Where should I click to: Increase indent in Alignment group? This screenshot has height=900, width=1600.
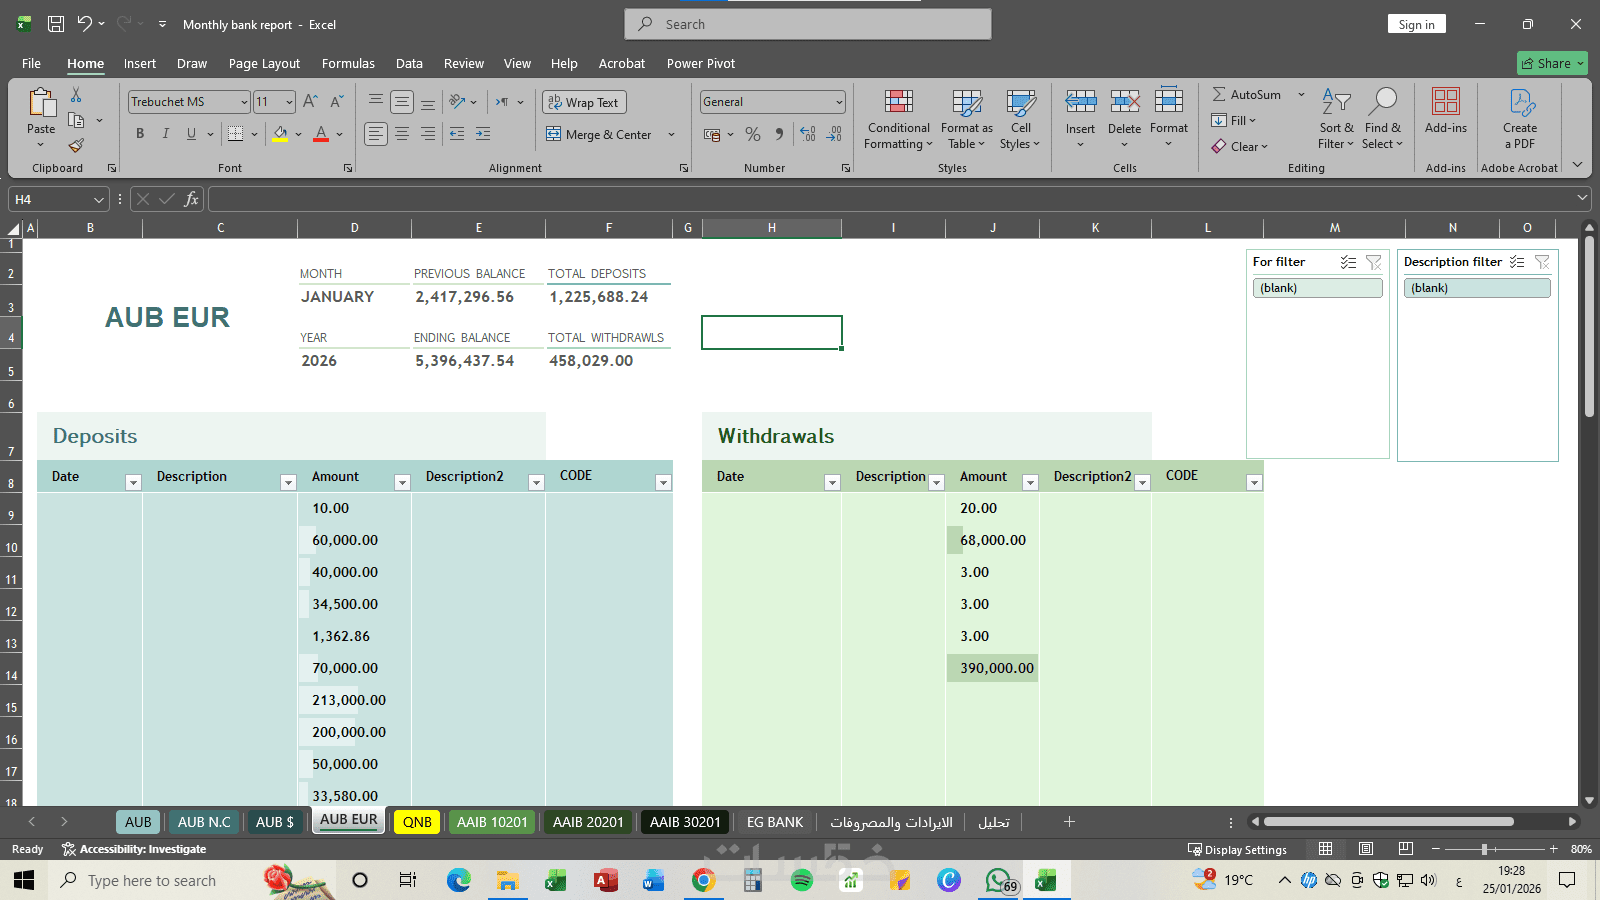483,134
